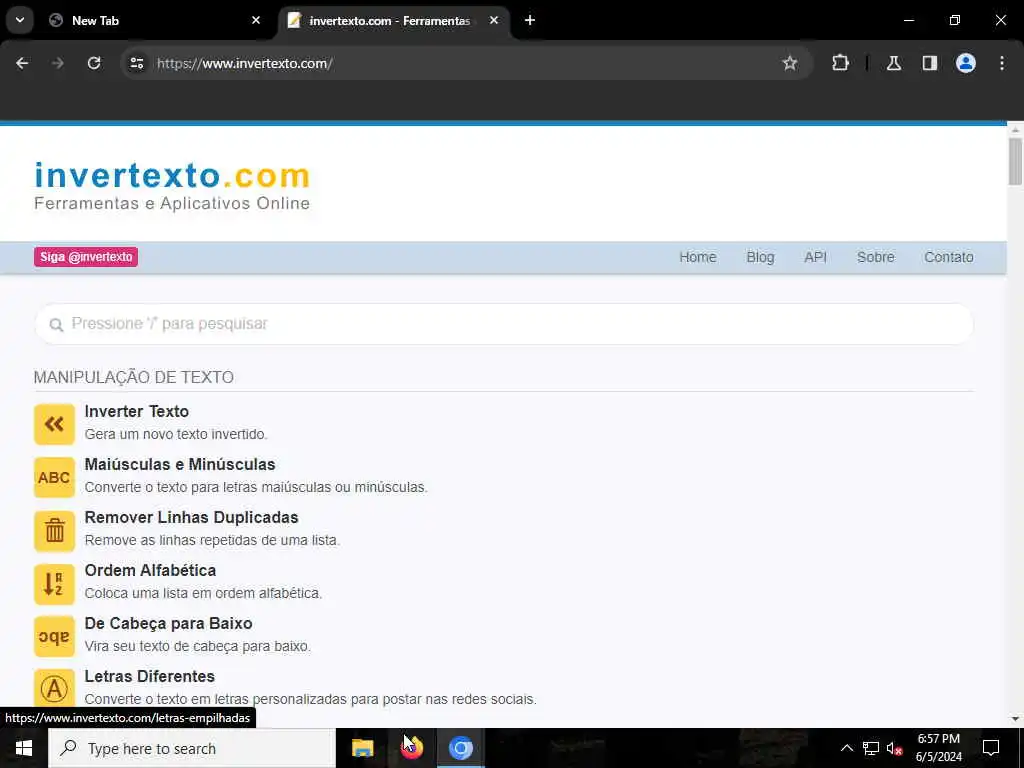Open the API menu link
1024x768 pixels.
click(x=815, y=257)
